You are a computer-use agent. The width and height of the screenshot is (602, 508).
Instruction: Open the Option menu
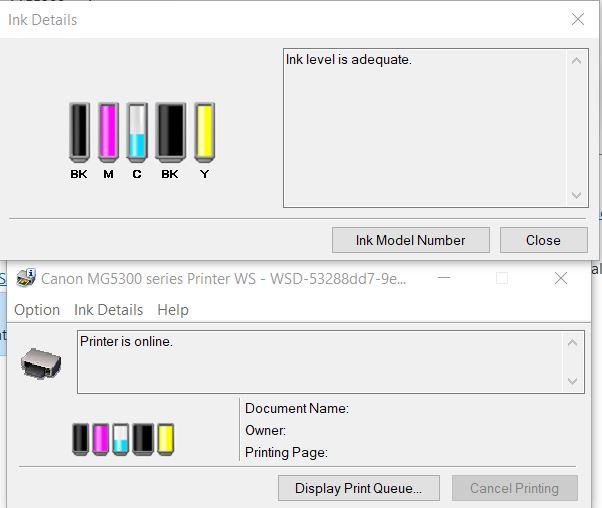point(37,310)
